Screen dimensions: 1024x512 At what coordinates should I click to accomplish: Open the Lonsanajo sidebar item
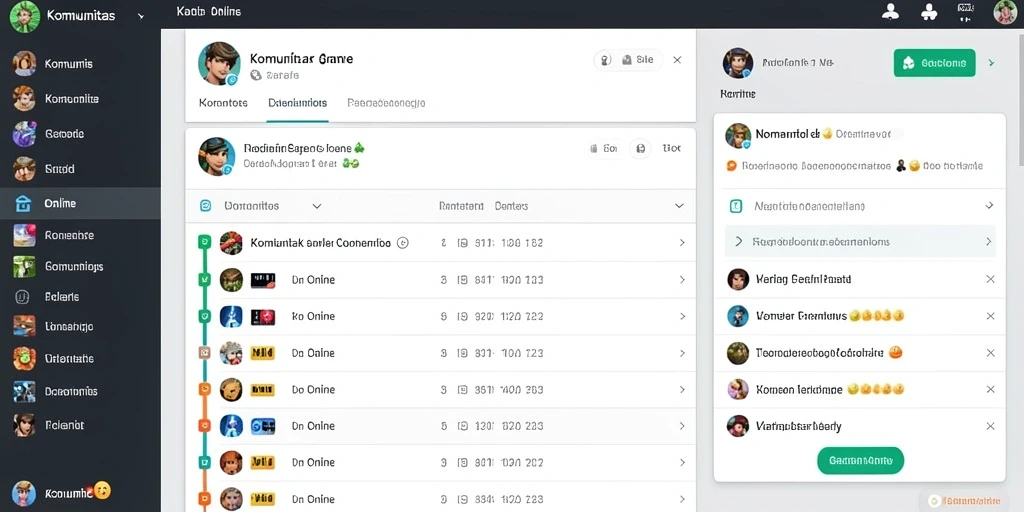69,327
